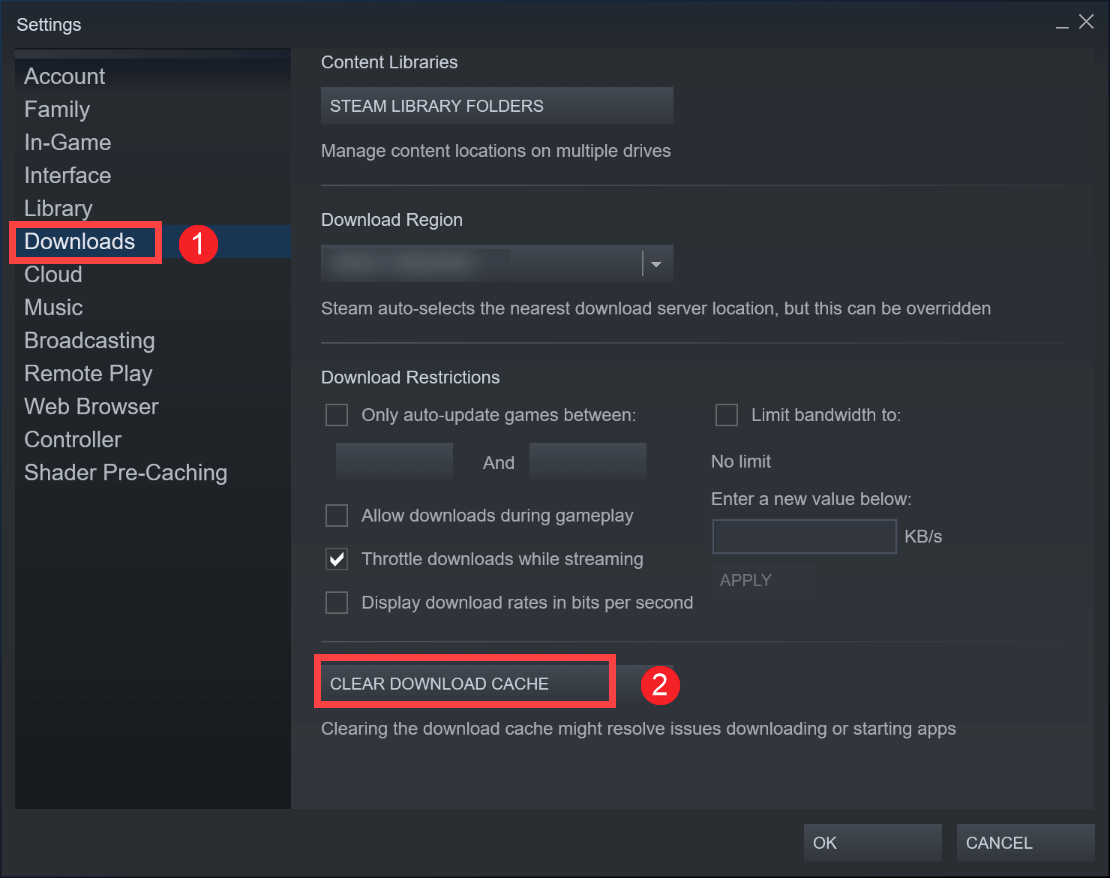
Task: Tick the Limit bandwidth to checkbox
Action: click(727, 415)
